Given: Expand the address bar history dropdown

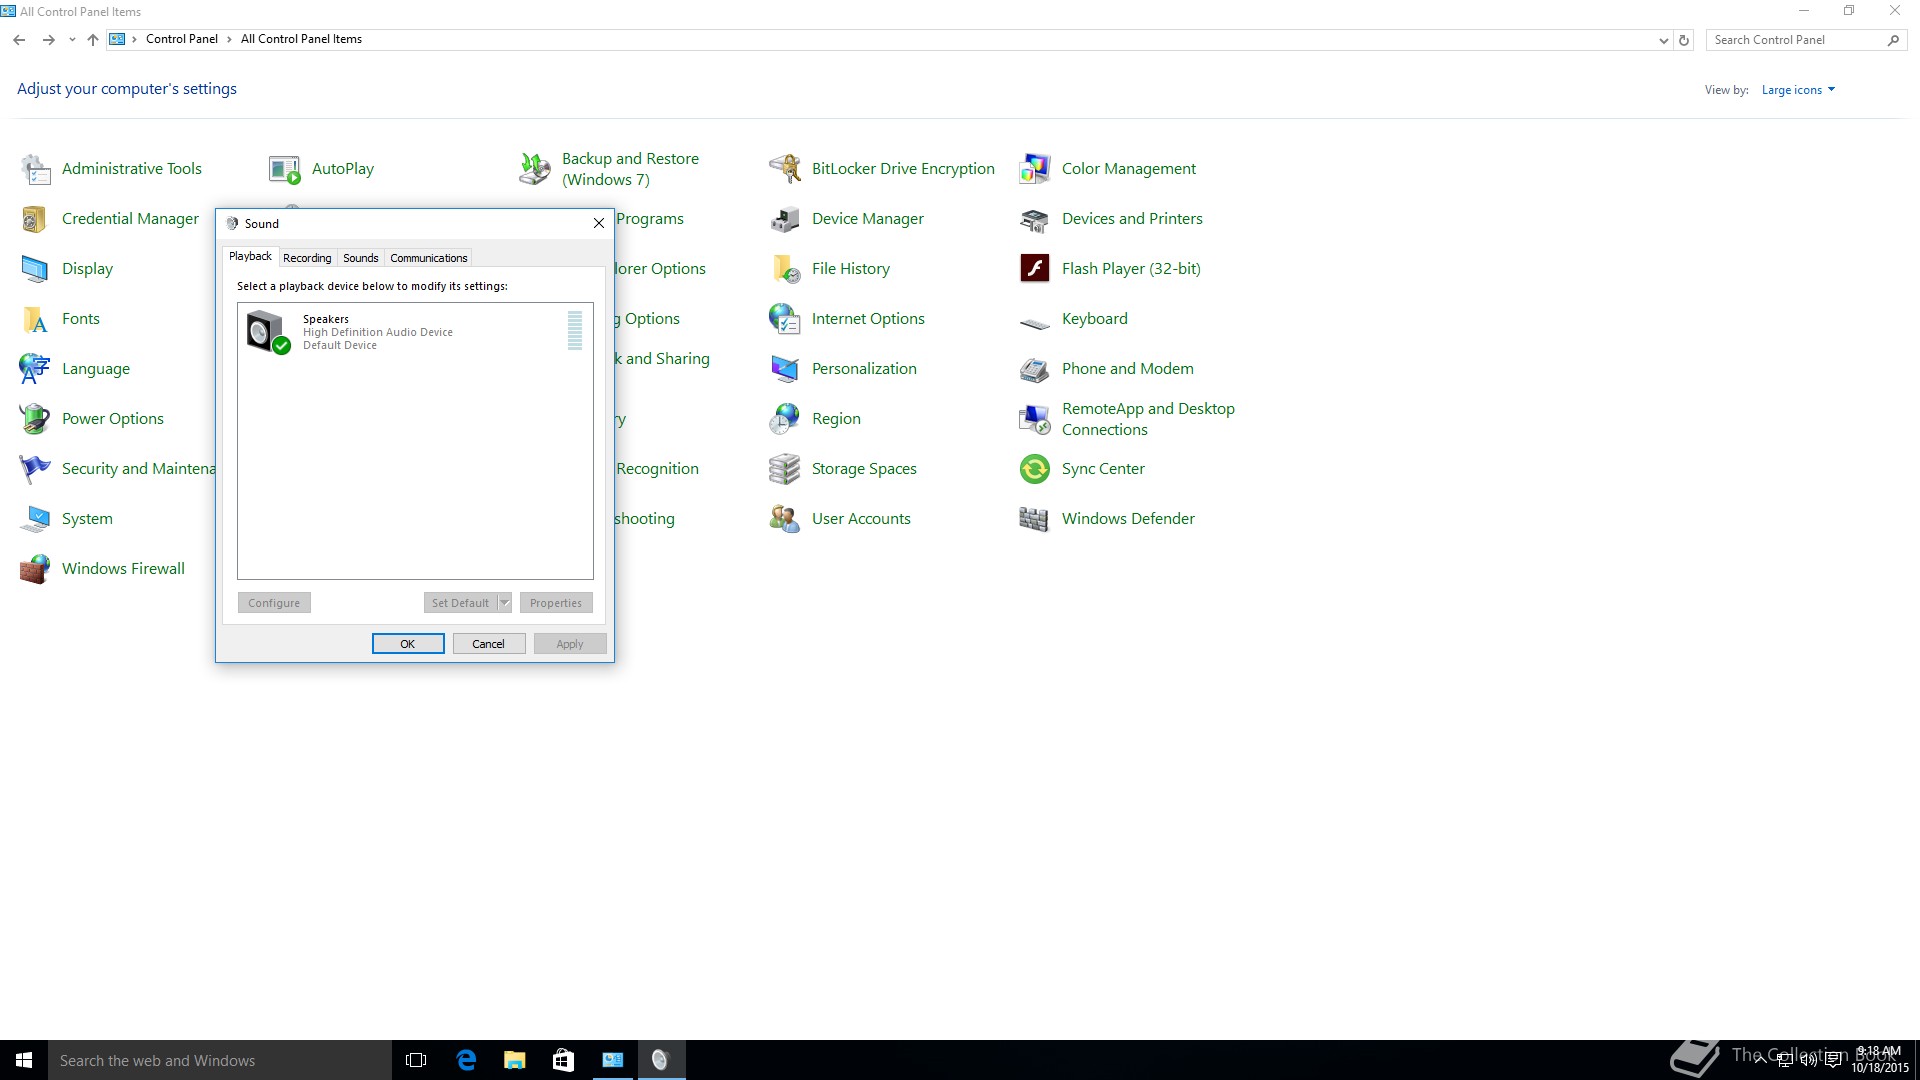Looking at the screenshot, I should 1663,40.
